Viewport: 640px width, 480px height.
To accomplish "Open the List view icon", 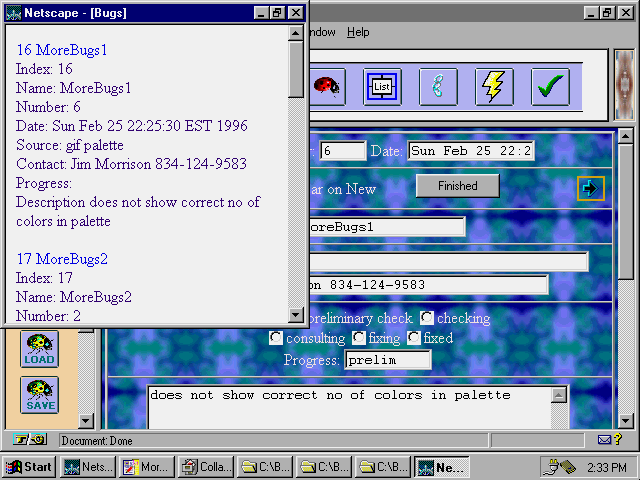I will pyautogui.click(x=382, y=87).
